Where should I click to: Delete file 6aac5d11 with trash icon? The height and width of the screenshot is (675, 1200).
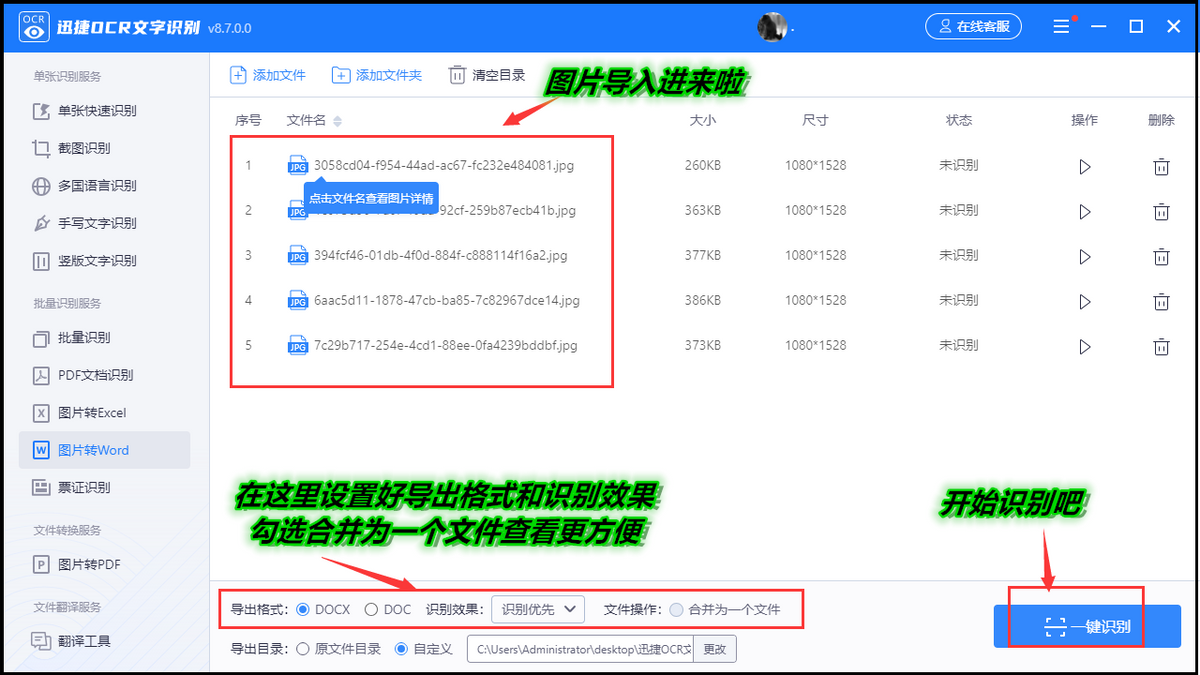click(1161, 301)
